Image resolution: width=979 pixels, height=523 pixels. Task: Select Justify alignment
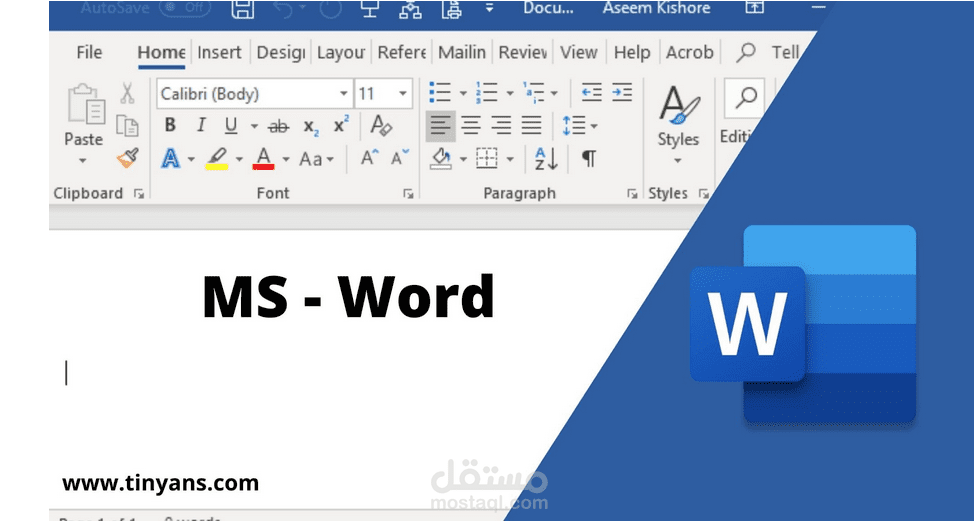point(532,126)
